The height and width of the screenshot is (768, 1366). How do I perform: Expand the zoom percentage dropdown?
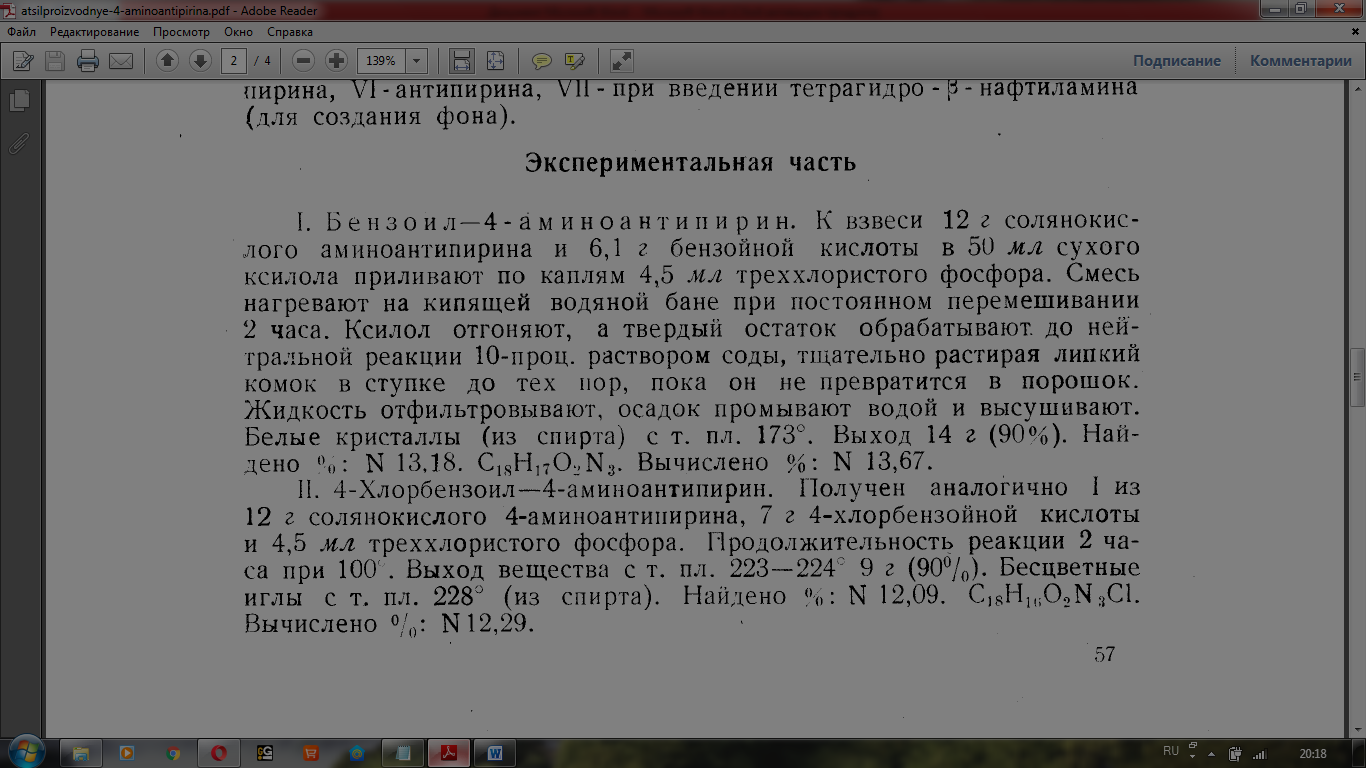[x=417, y=61]
